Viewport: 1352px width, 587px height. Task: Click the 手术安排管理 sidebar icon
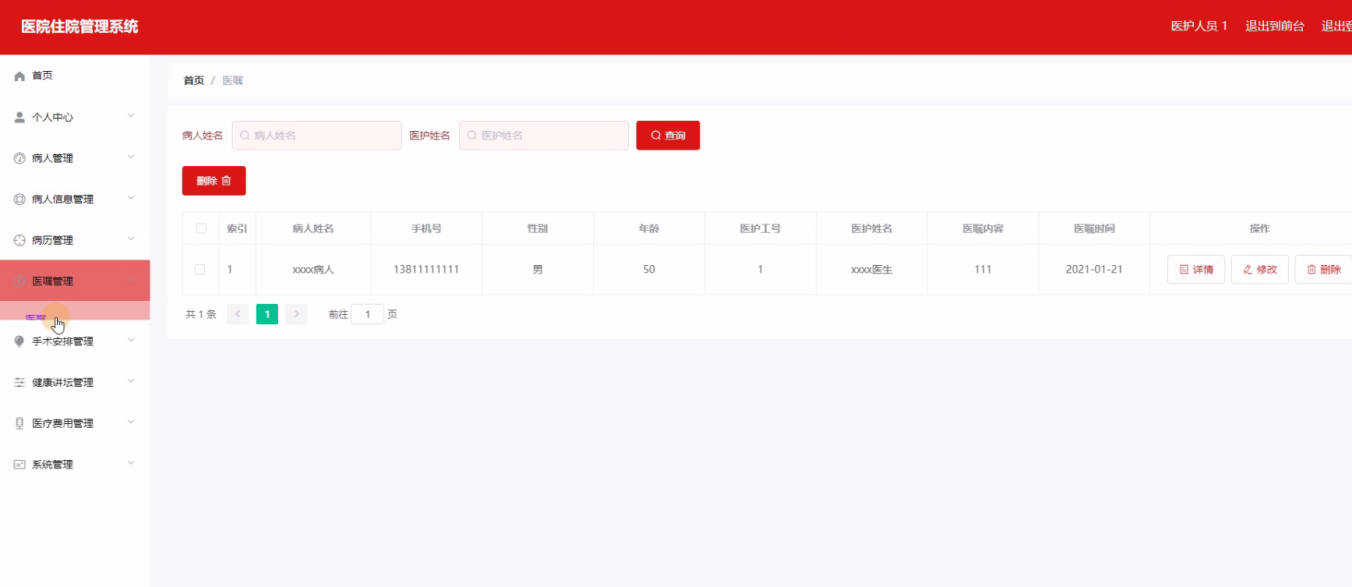pyautogui.click(x=19, y=341)
